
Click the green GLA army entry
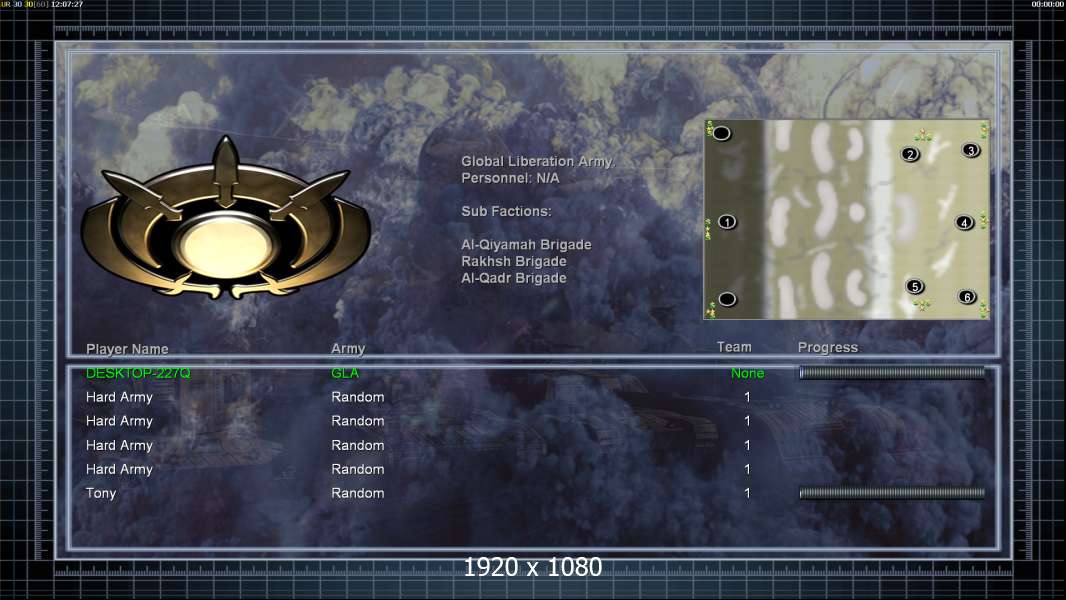tap(345, 373)
